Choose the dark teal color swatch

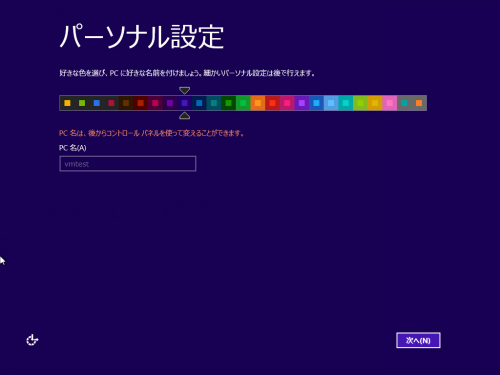click(x=214, y=103)
